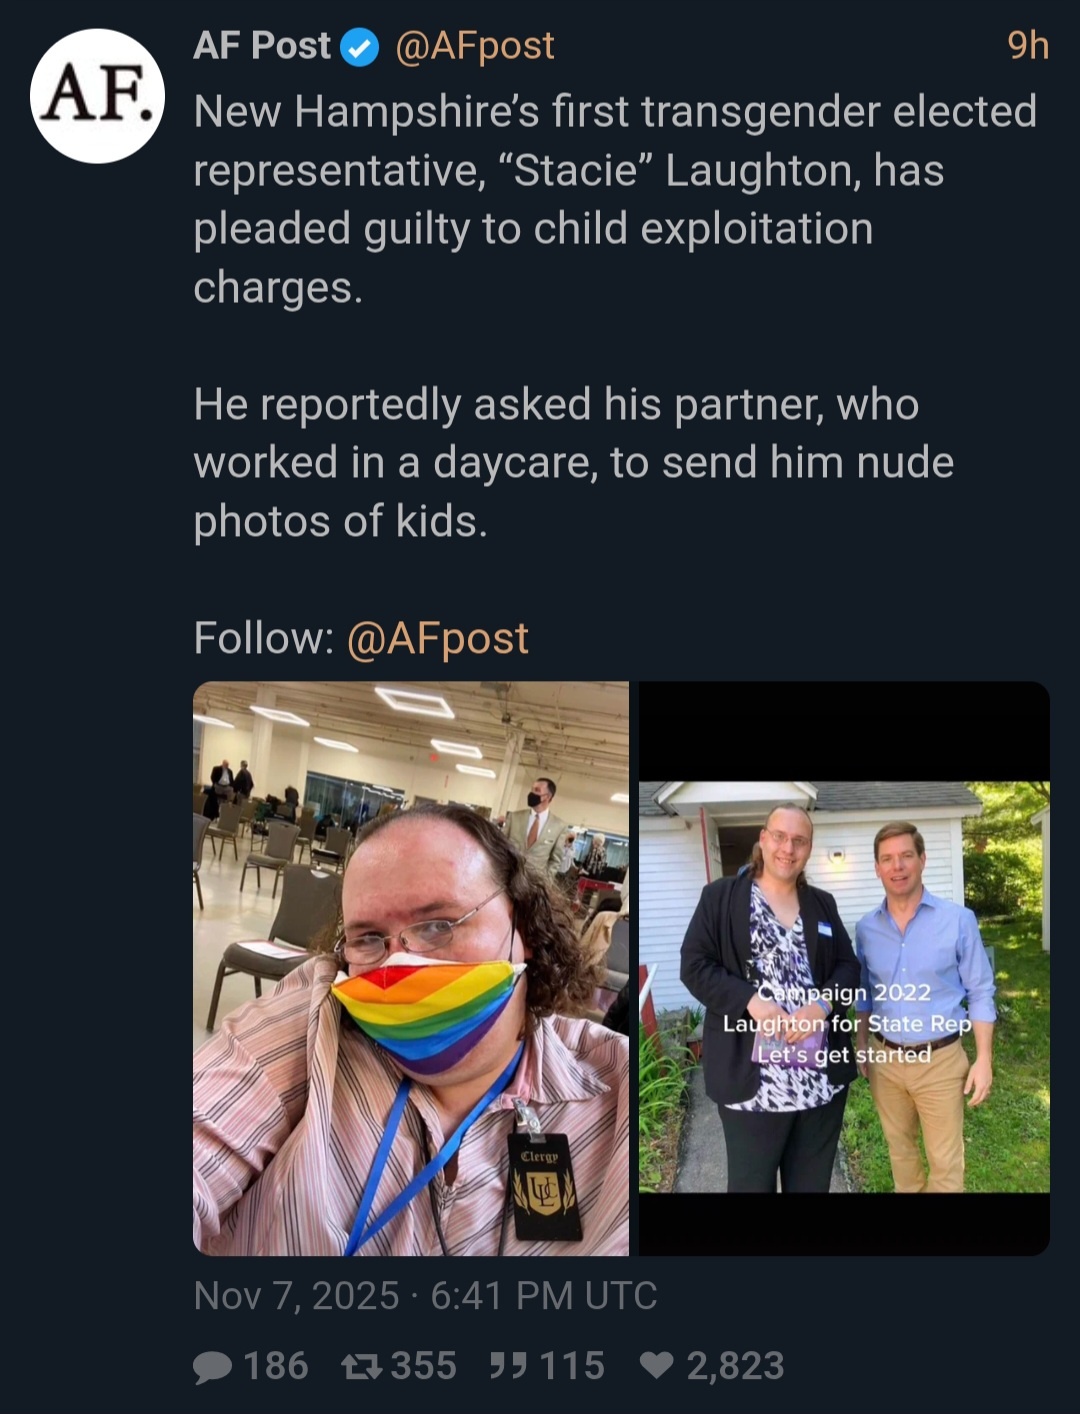
Task: Like the post with the heart icon
Action: click(656, 1366)
